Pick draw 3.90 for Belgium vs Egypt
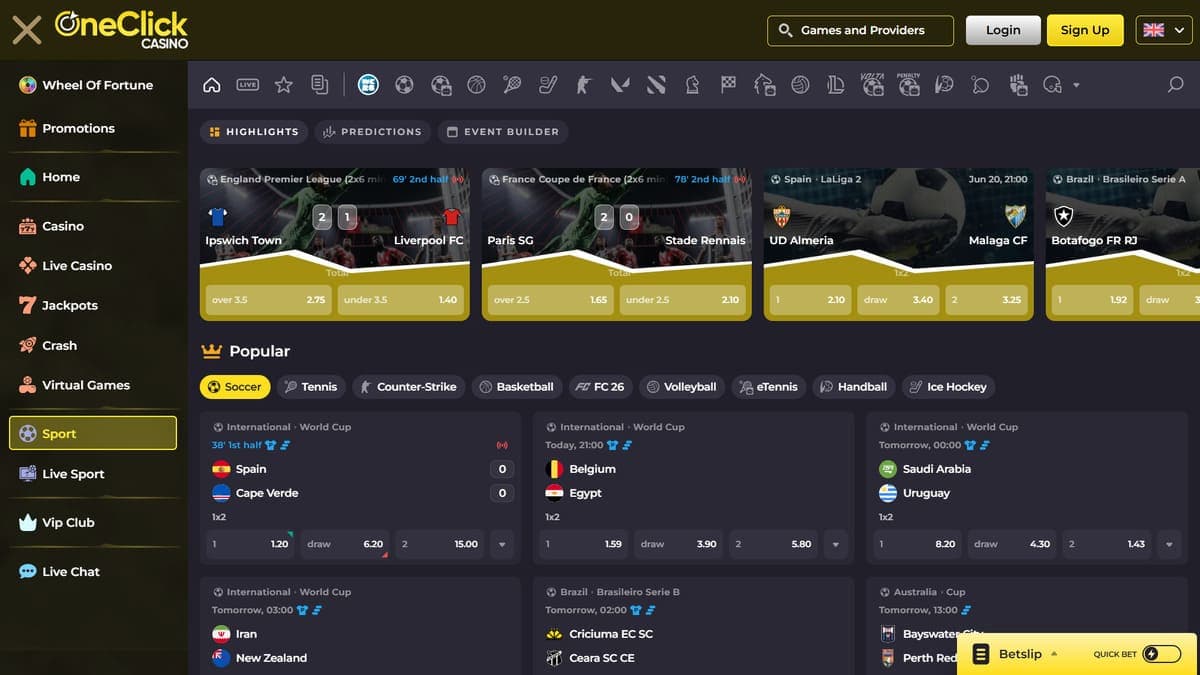Viewport: 1200px width, 675px height. click(x=678, y=545)
